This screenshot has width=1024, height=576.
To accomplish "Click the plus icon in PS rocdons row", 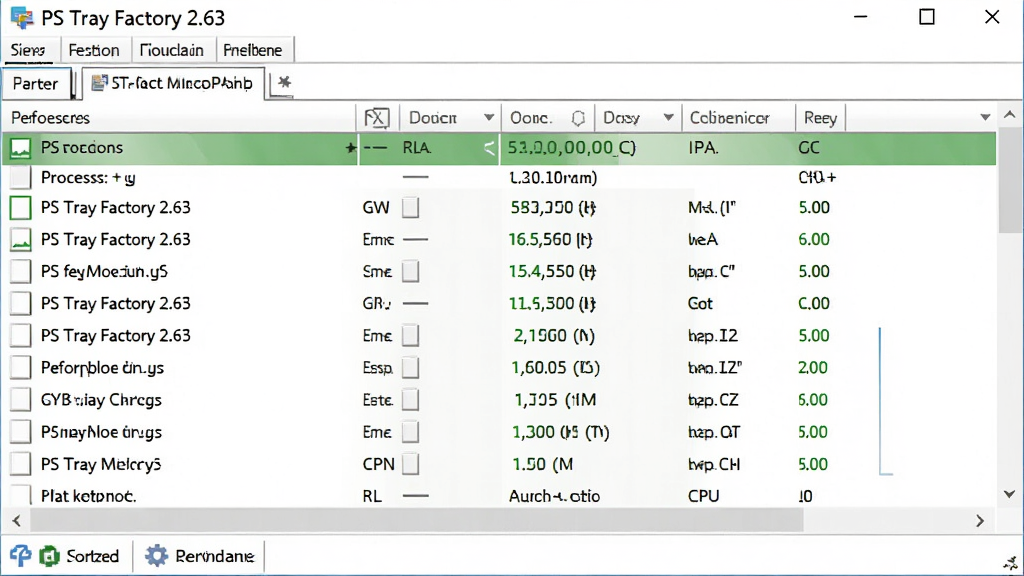I will click(x=351, y=148).
